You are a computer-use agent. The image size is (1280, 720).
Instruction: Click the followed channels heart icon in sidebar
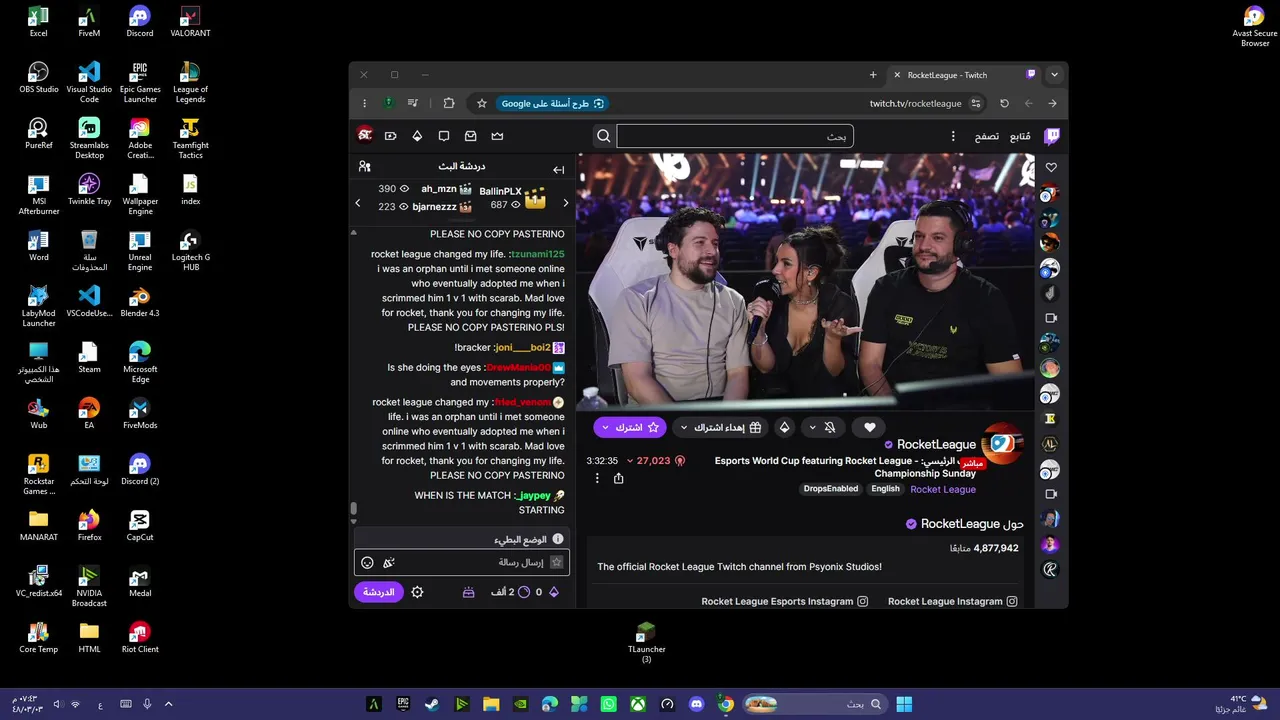point(1051,168)
